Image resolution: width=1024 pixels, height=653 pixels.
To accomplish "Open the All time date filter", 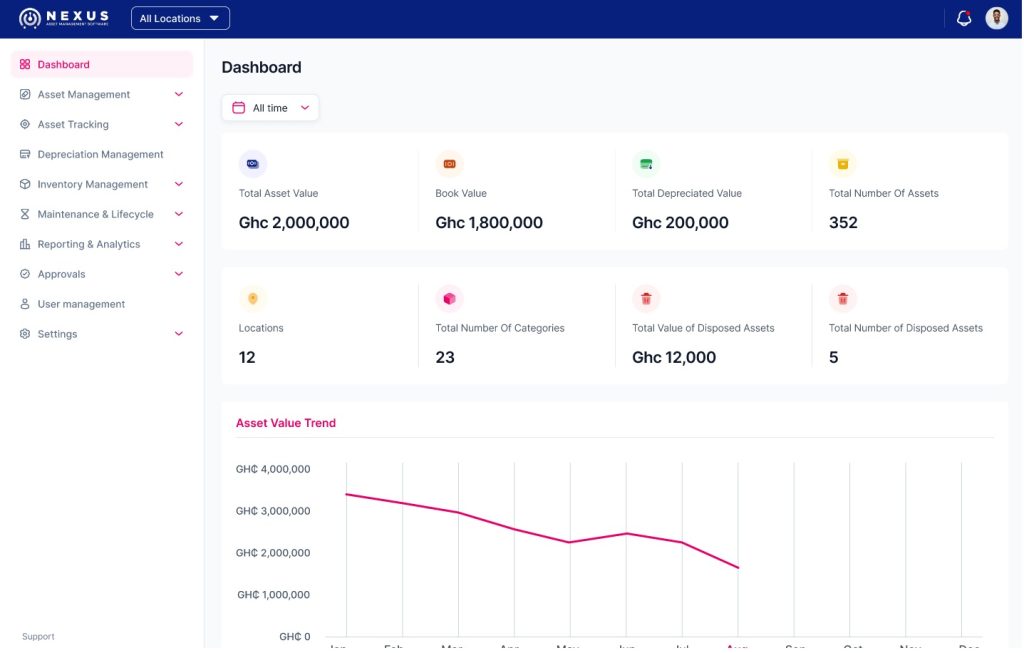I will click(x=270, y=108).
